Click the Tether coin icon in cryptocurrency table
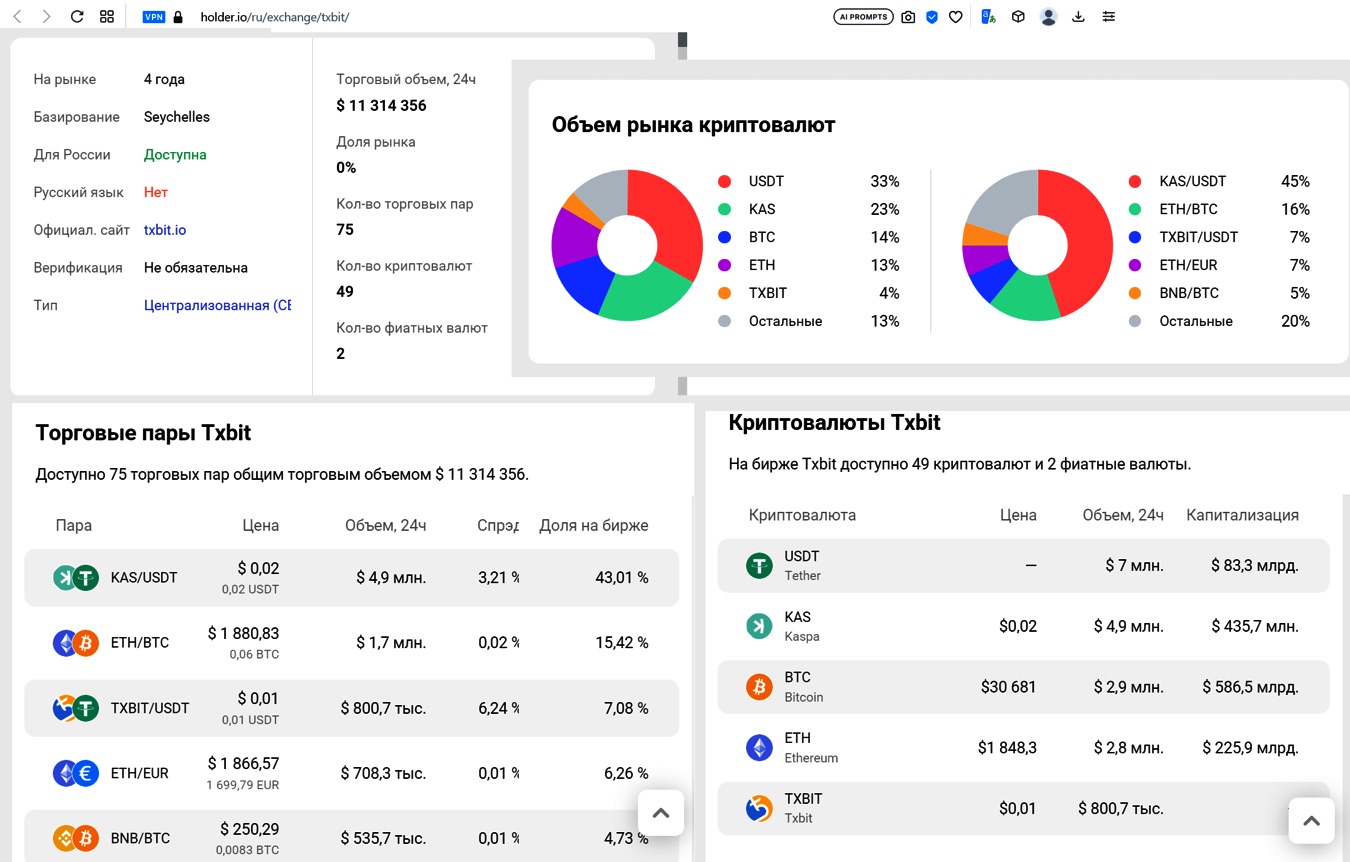This screenshot has width=1350, height=862. [760, 566]
